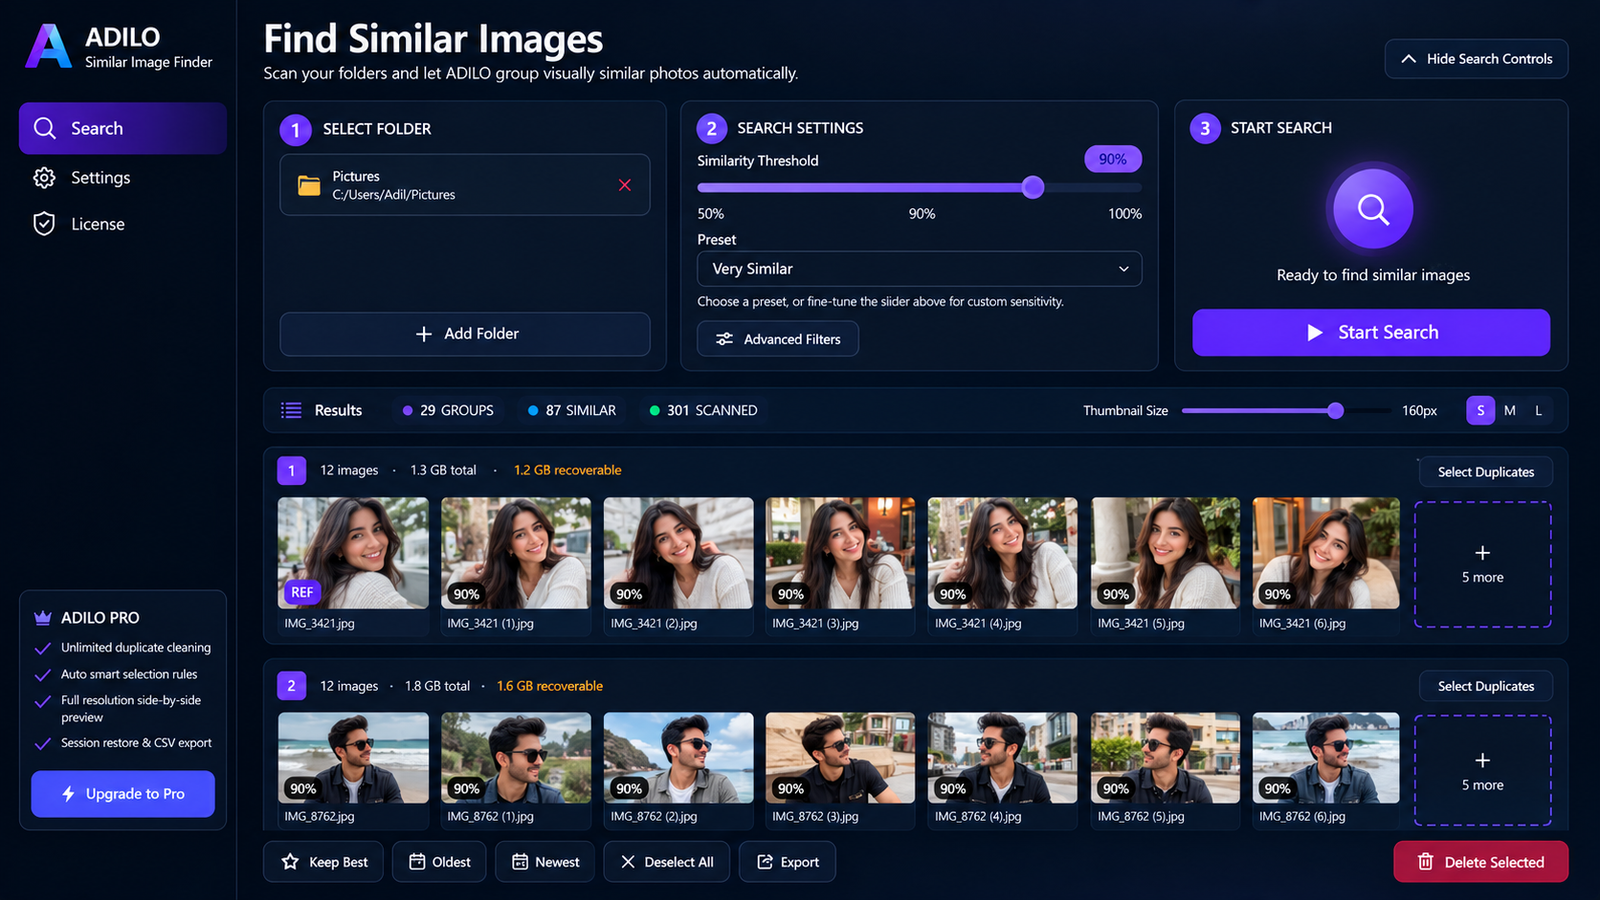This screenshot has height=900, width=1600.
Task: Open the Very Similar preset dropdown
Action: click(919, 269)
